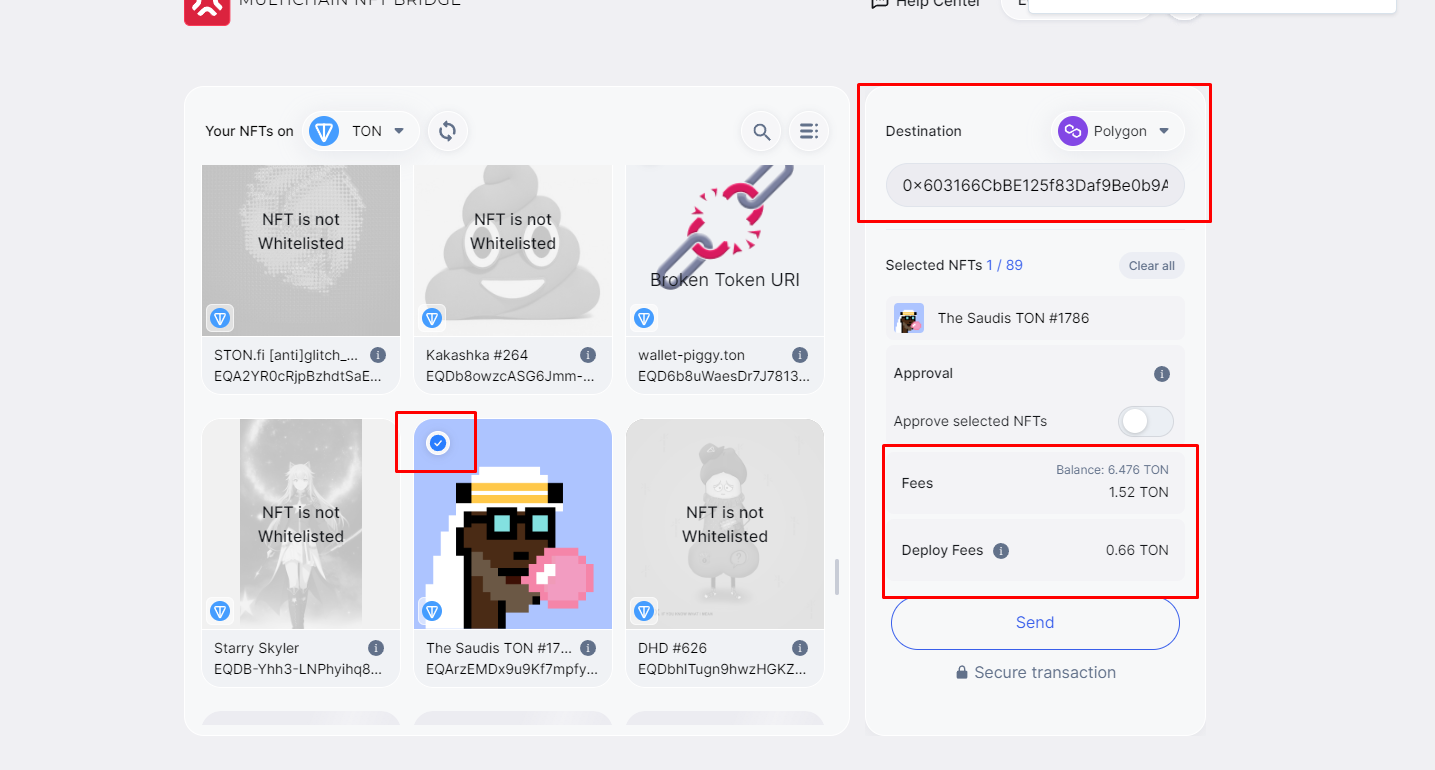
Task: Click the NFT list vertical scrollbar
Action: pyautogui.click(x=837, y=577)
